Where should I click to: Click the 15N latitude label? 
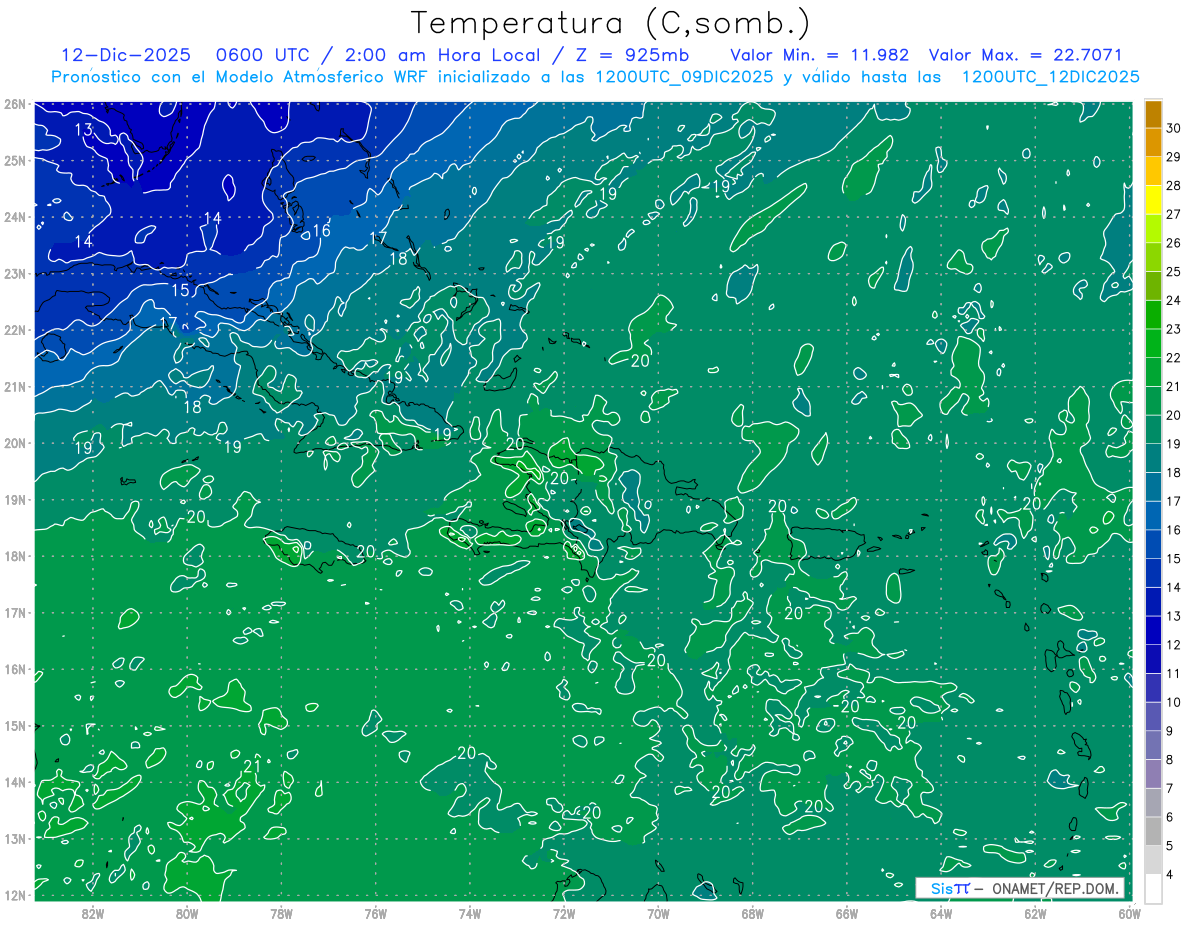[14, 725]
